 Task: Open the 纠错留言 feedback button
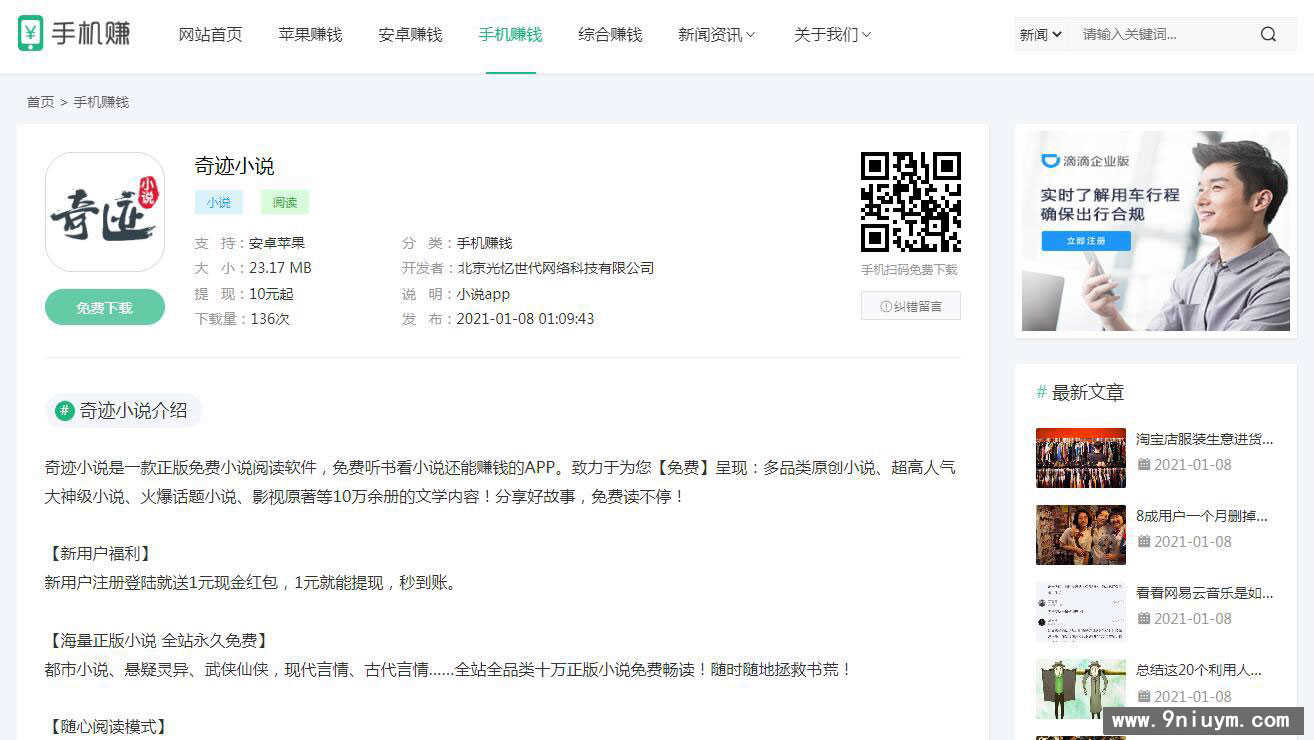click(910, 306)
